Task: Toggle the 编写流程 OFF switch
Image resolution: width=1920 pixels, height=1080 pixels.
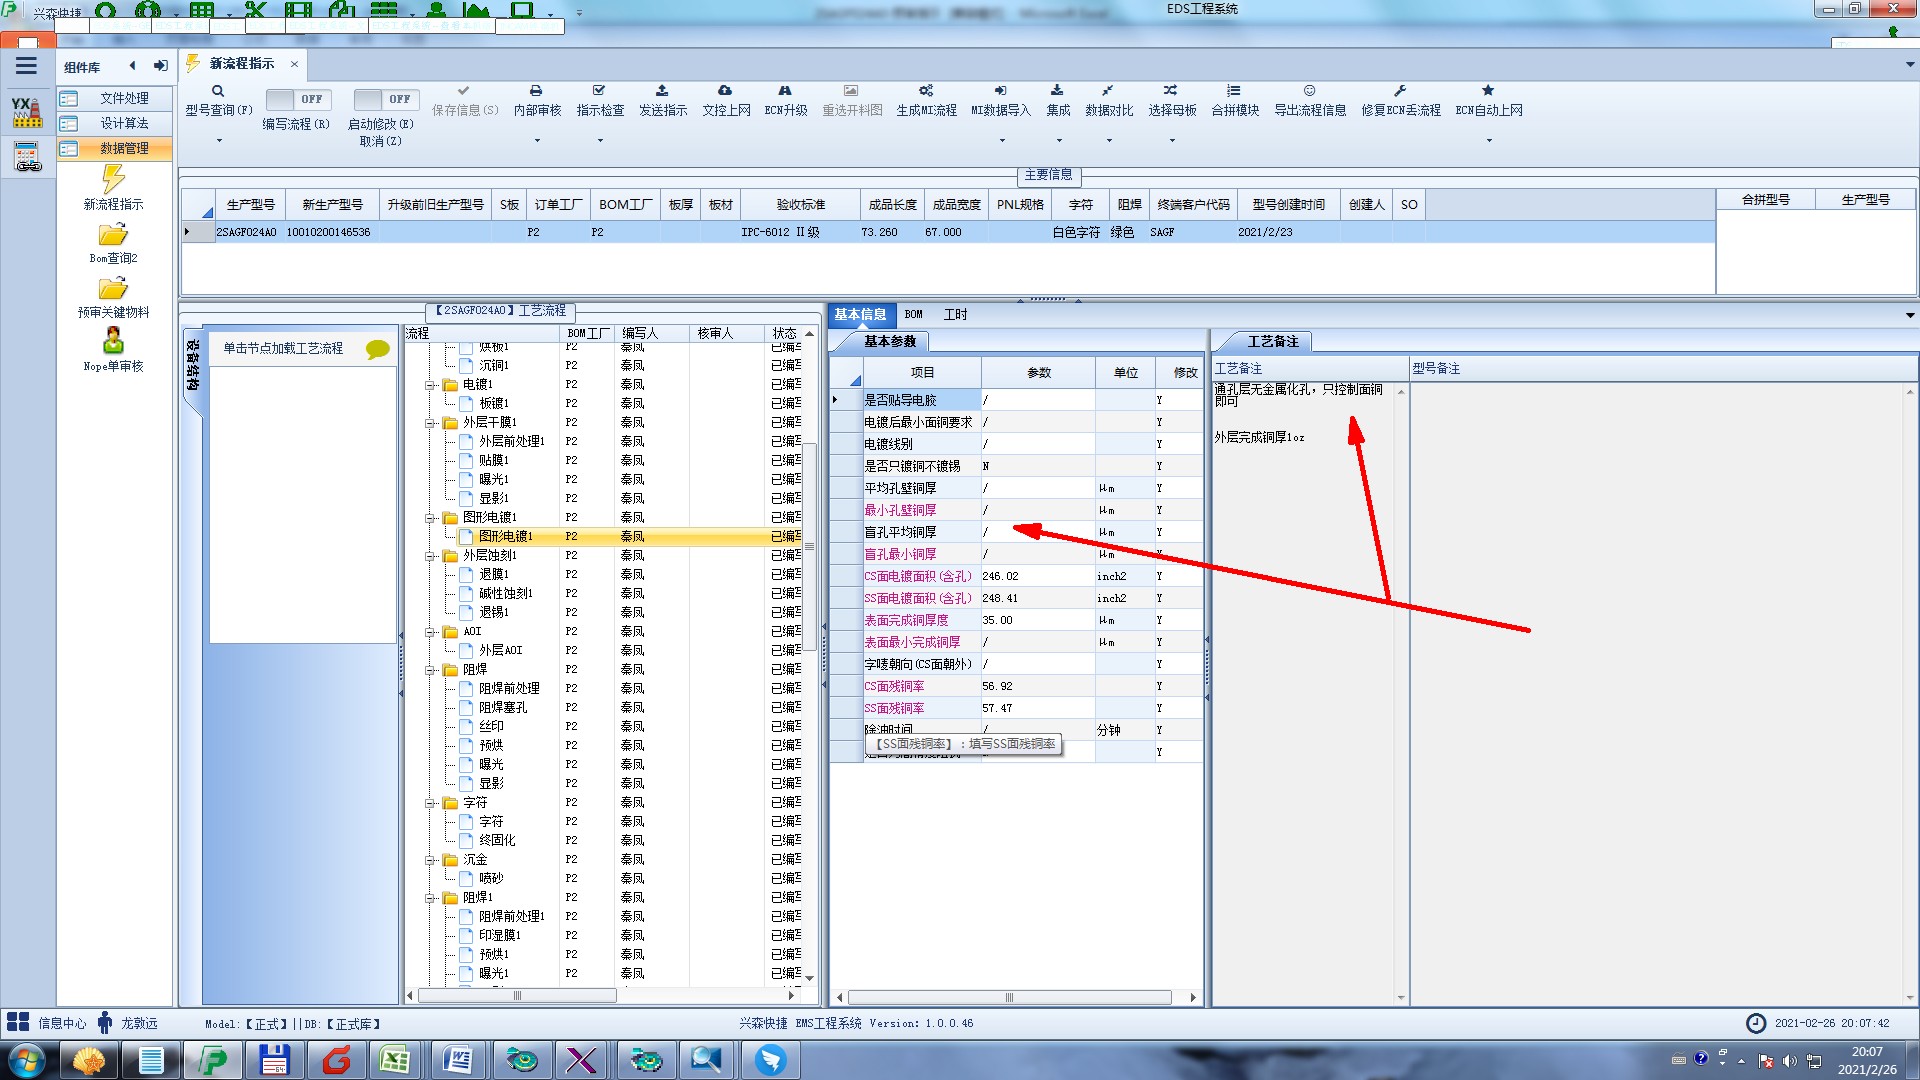Action: tap(295, 99)
